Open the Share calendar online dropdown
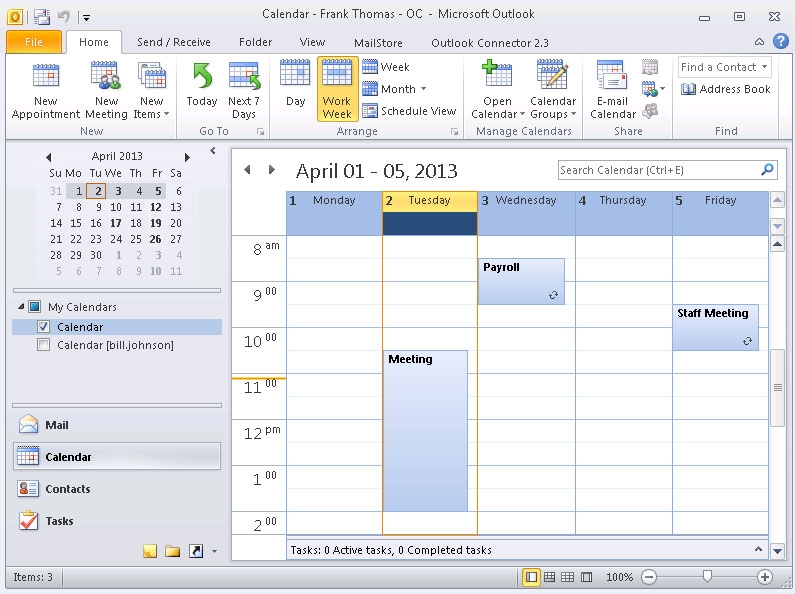 click(x=653, y=90)
